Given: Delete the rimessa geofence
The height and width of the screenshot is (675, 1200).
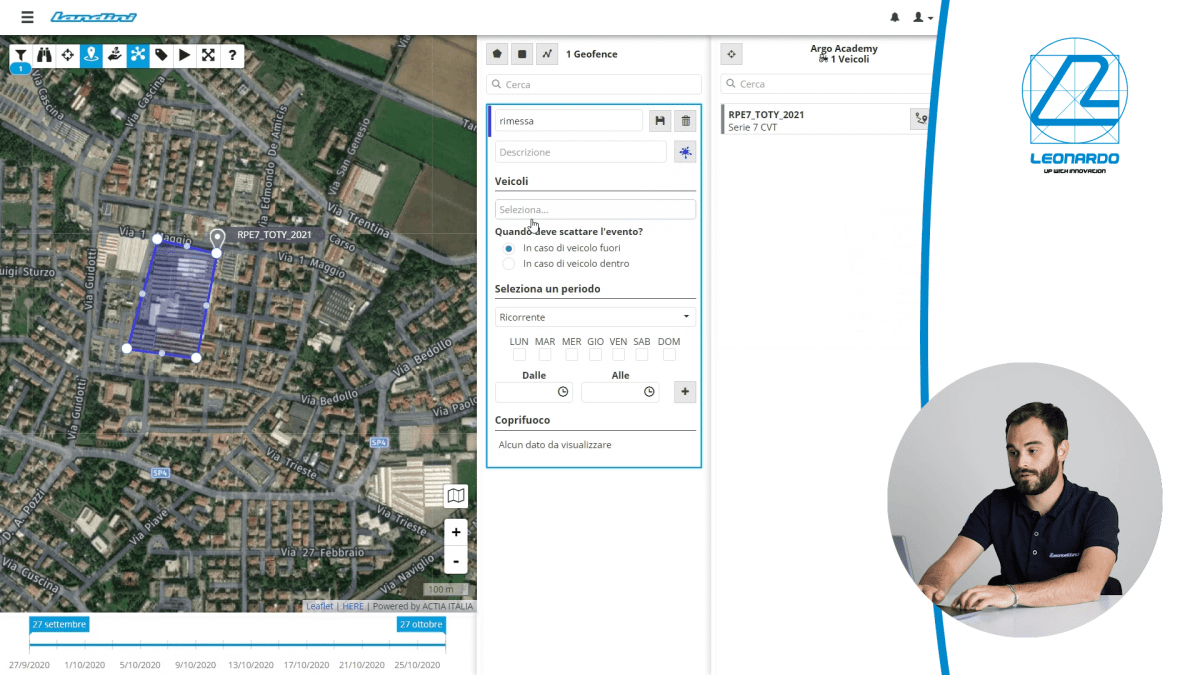Looking at the screenshot, I should pyautogui.click(x=685, y=121).
